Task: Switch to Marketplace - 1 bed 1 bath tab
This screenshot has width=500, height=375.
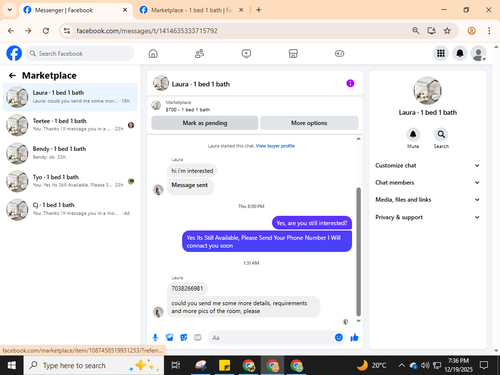Action: tap(191, 10)
